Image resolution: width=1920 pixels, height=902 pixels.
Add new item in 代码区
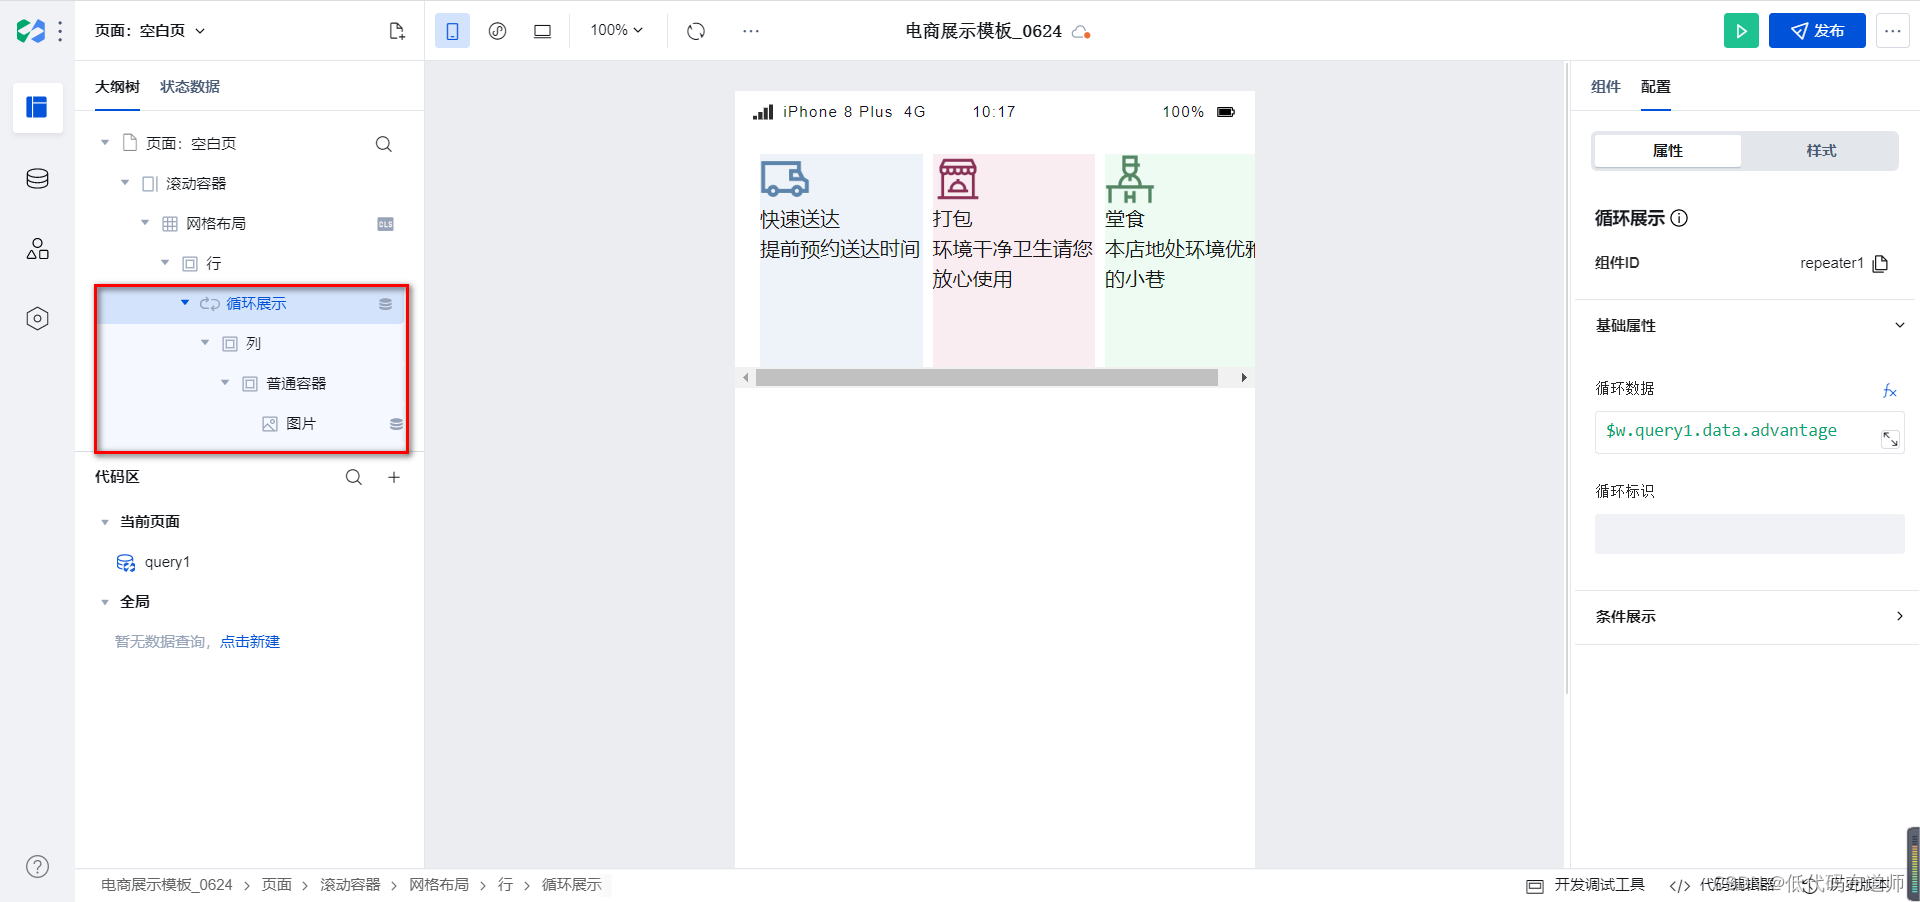pos(394,477)
